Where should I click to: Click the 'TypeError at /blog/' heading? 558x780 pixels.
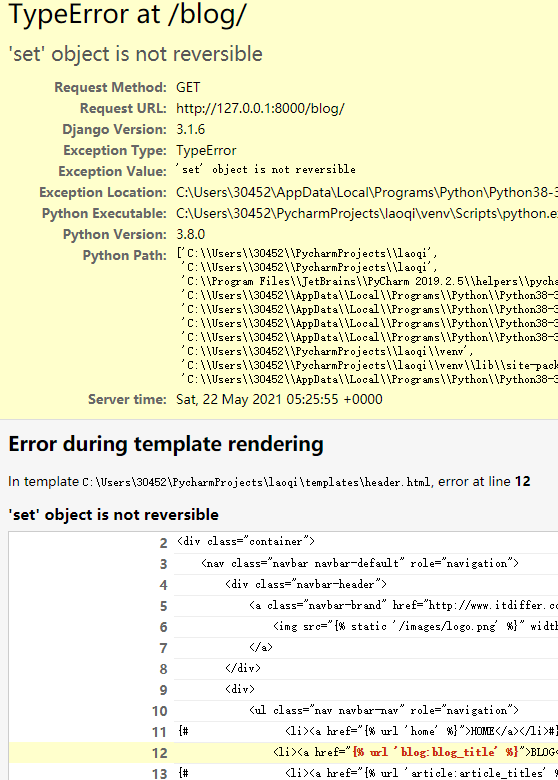click(127, 14)
